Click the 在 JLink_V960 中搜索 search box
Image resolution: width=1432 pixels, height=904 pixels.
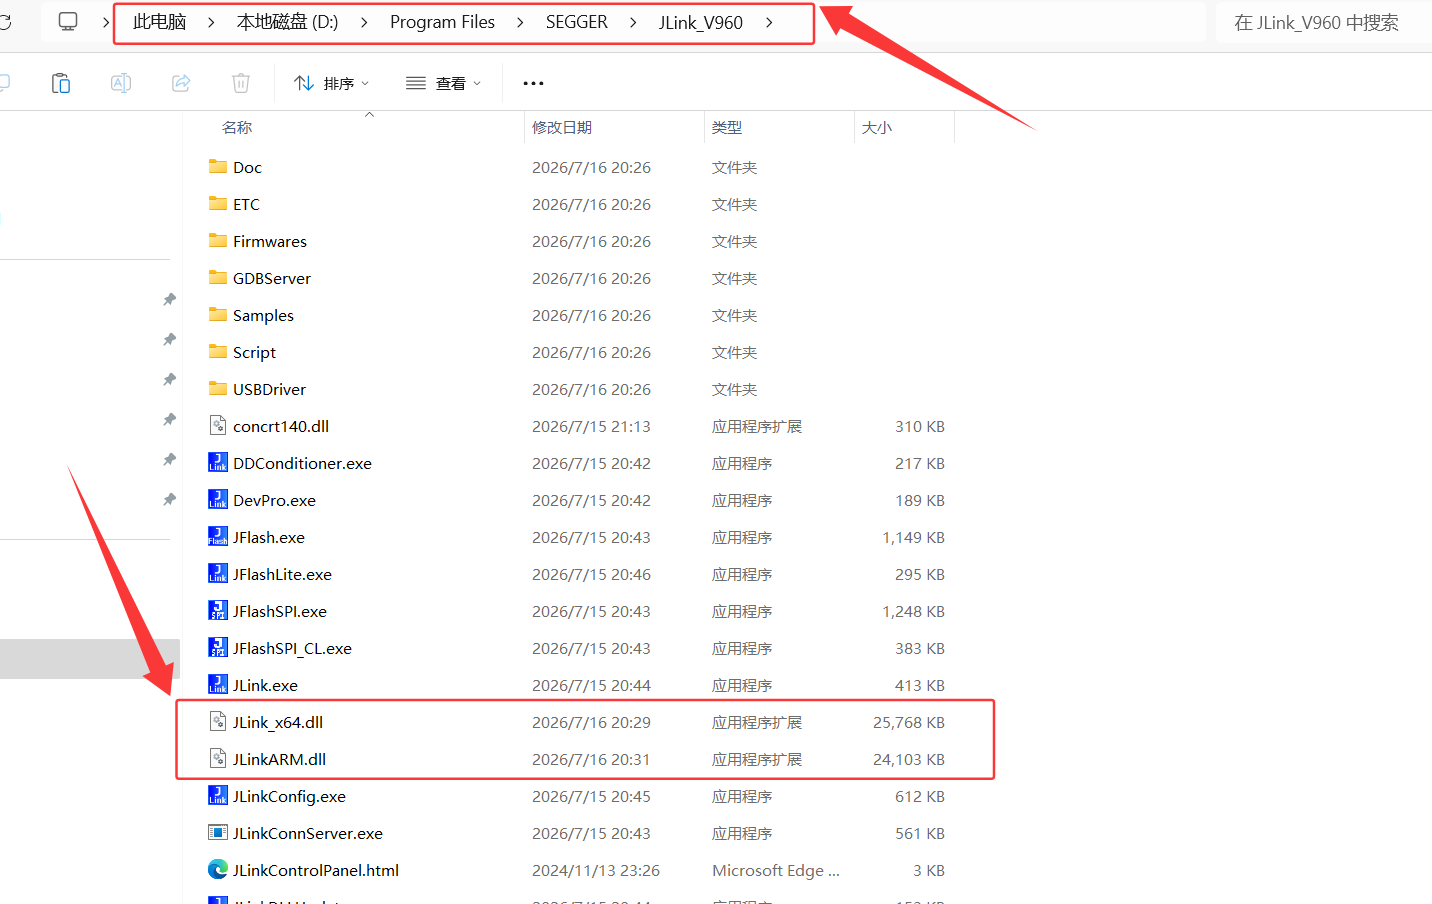1323,22
